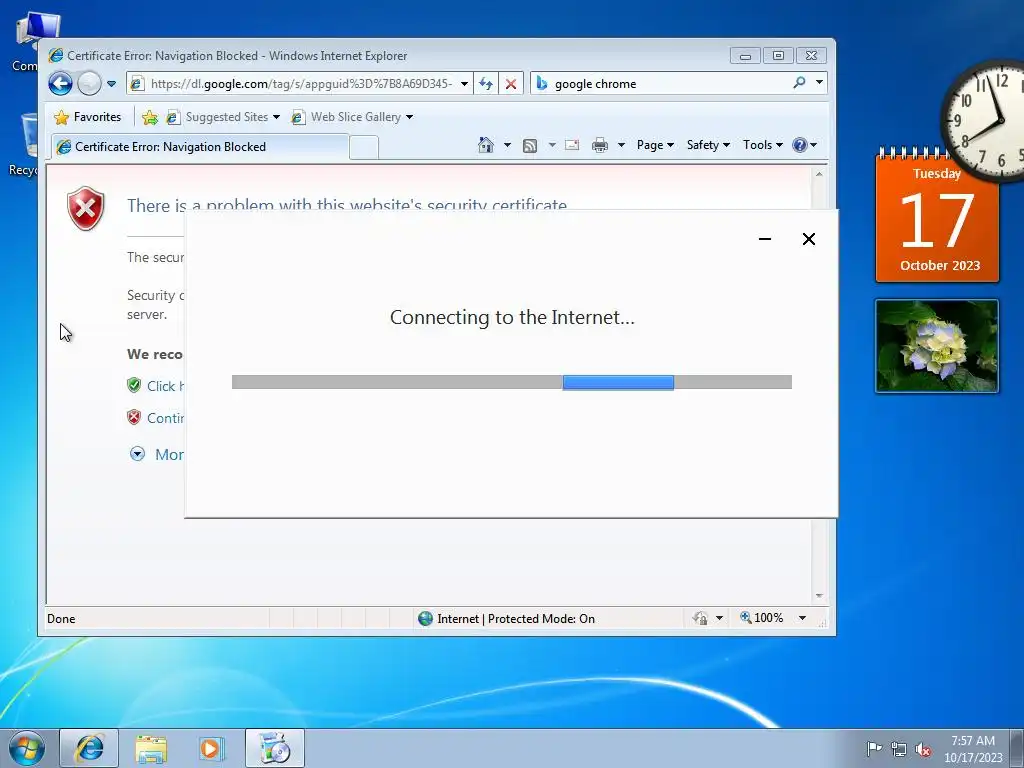Go back with the IE Back arrow
The image size is (1024, 768).
coord(60,84)
